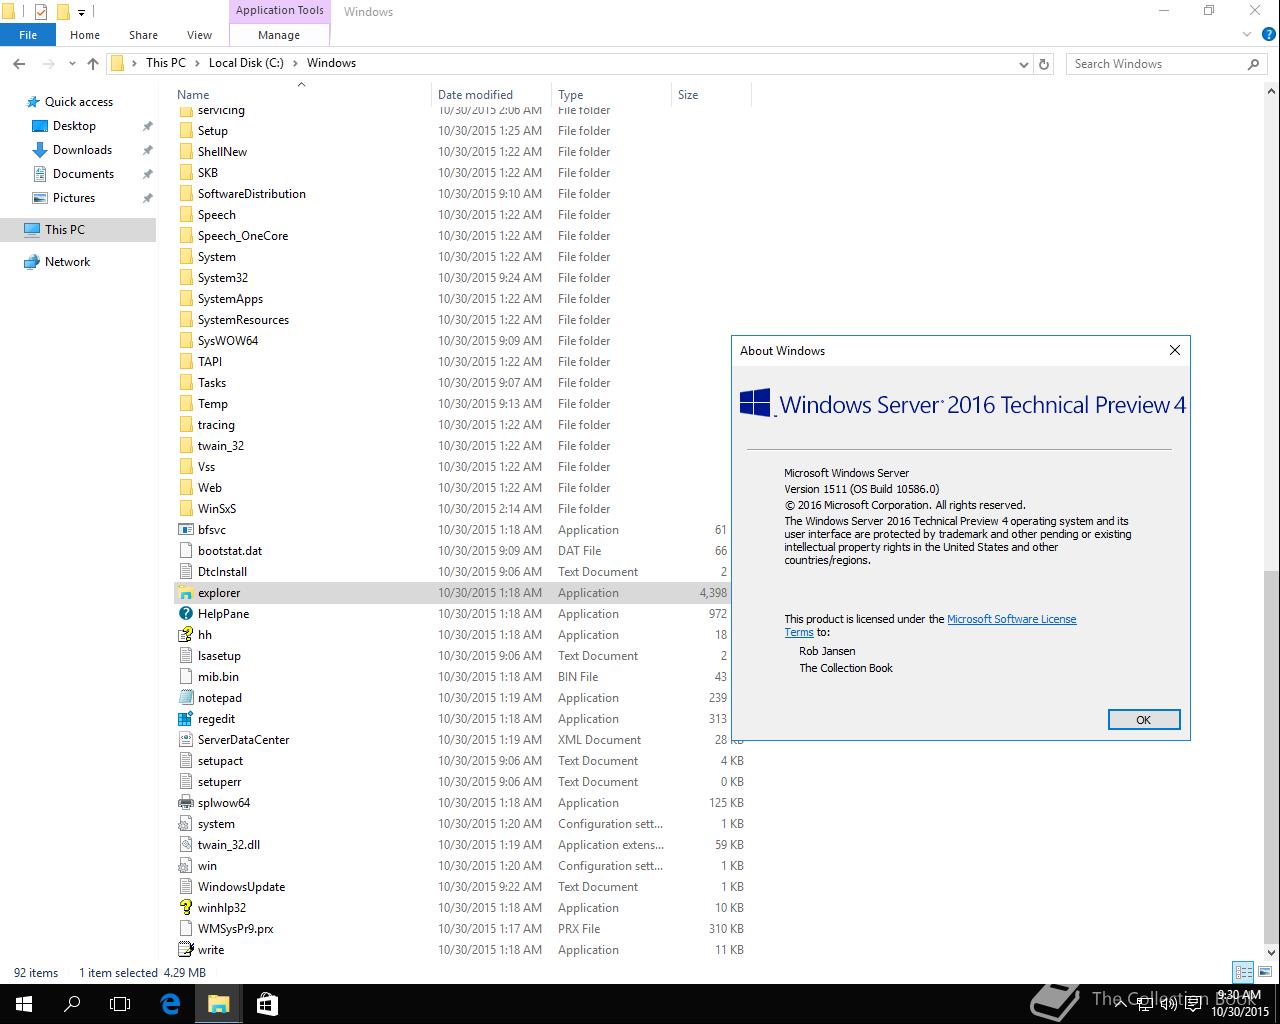The height and width of the screenshot is (1024, 1280).
Task: Select the hh application icon
Action: [185, 635]
